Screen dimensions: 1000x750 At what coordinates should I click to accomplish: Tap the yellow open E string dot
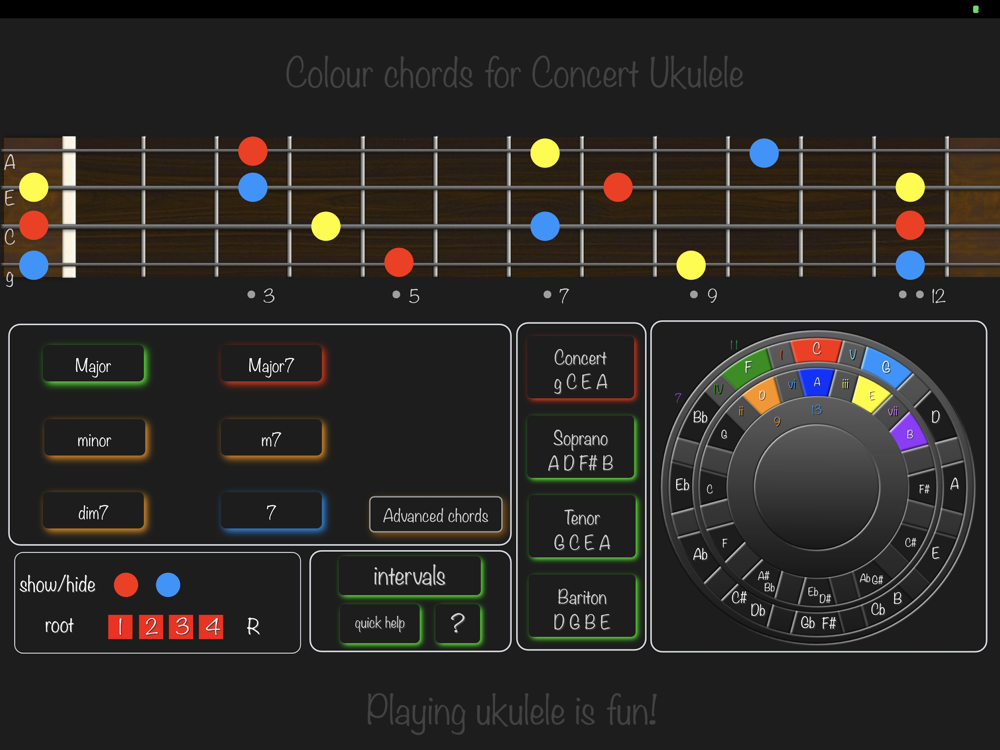point(34,188)
